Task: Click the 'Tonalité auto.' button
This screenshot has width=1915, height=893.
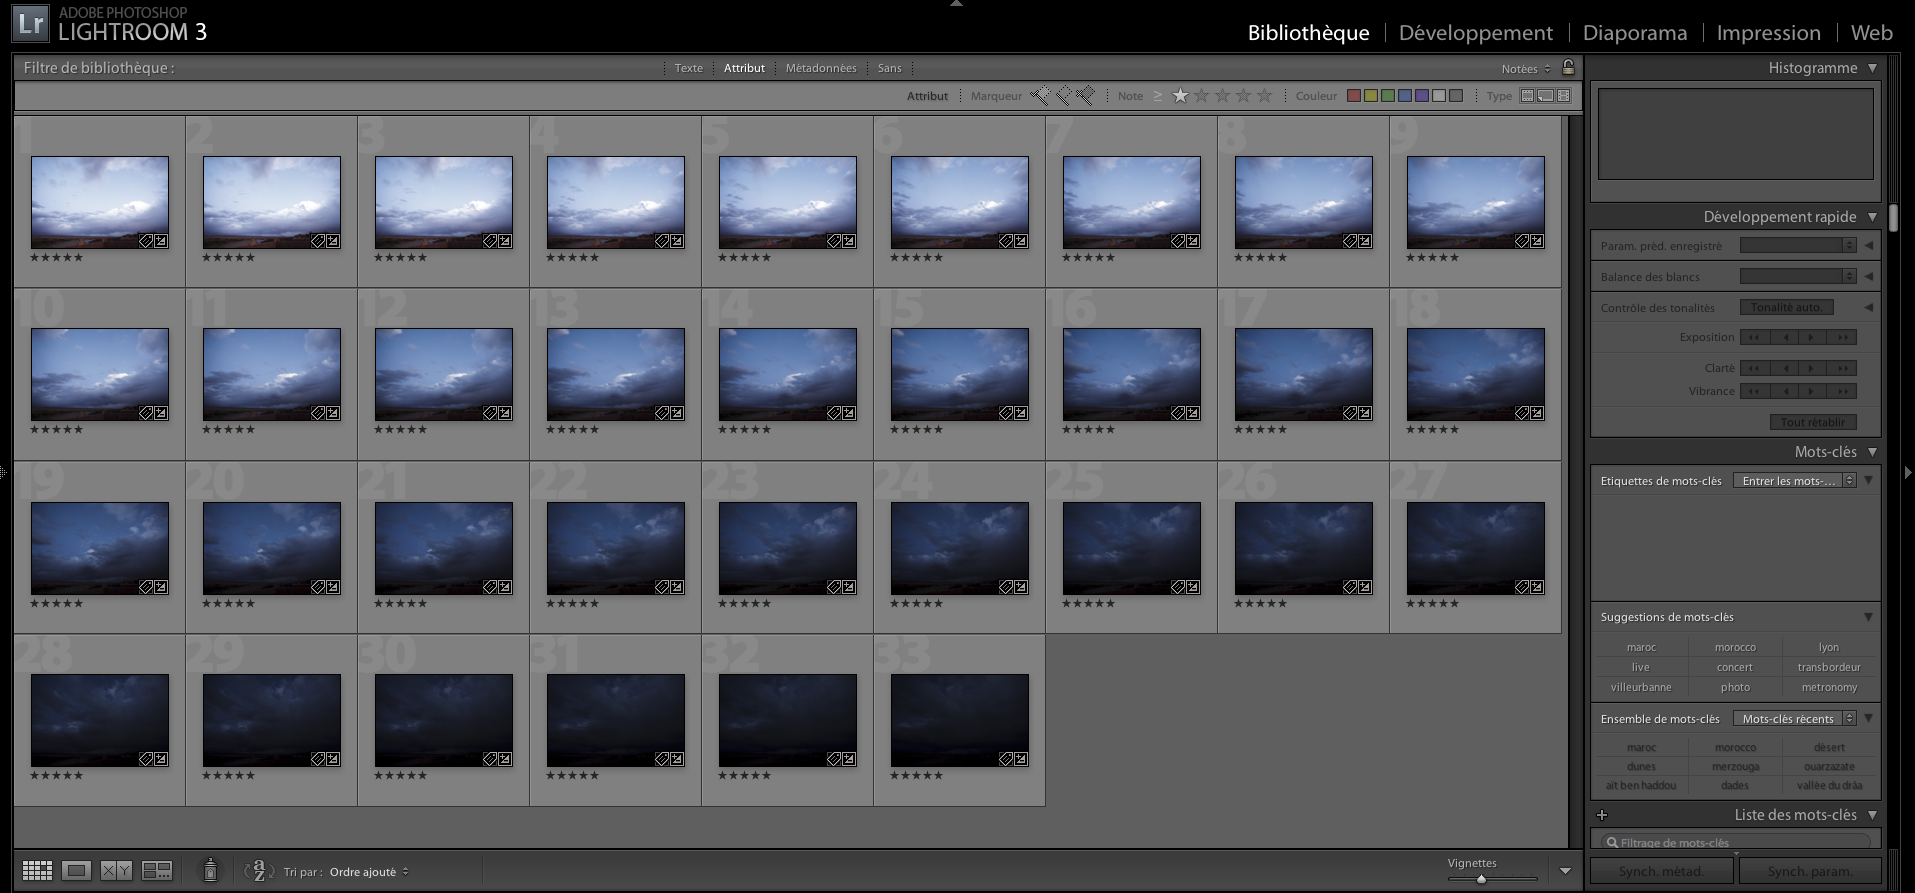Action: 1785,308
